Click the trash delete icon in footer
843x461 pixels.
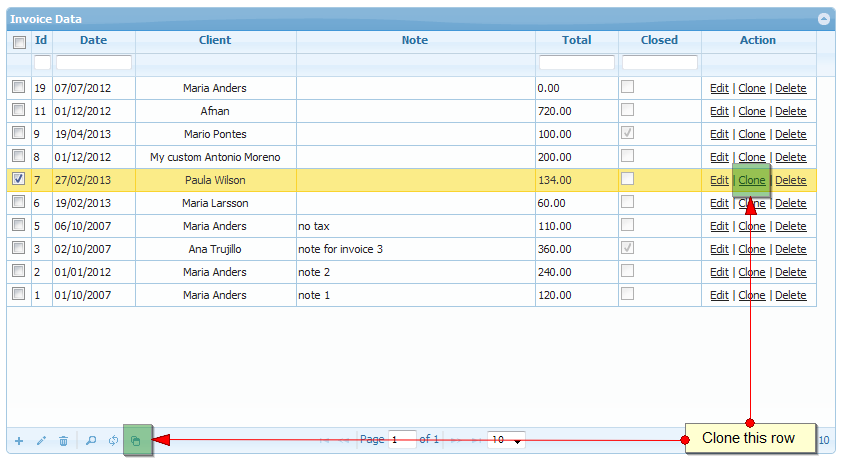[x=63, y=440]
